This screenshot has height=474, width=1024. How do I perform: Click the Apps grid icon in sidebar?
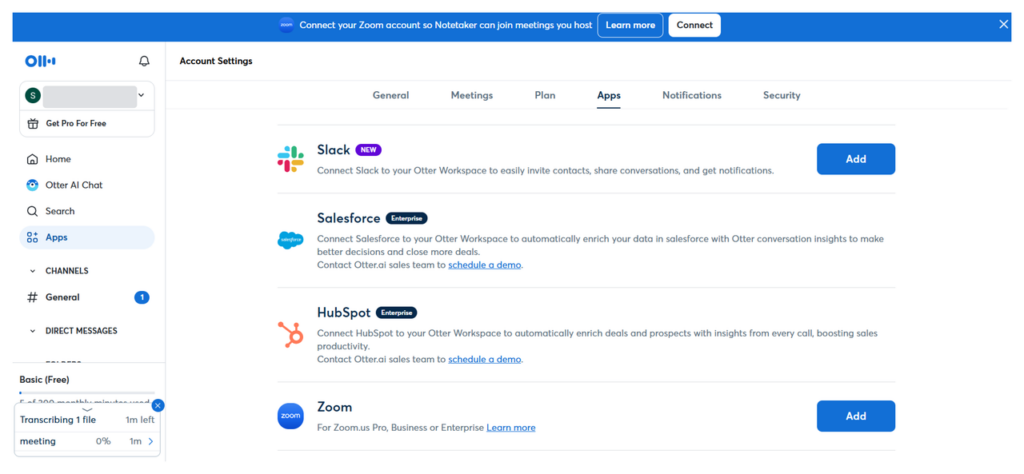32,238
